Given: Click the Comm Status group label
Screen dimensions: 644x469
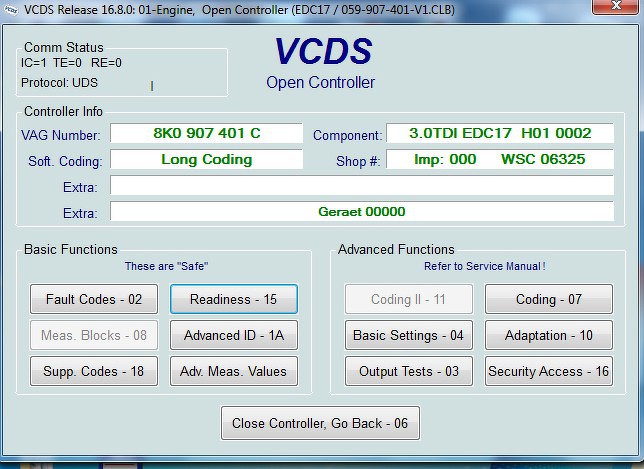Looking at the screenshot, I should point(64,47).
